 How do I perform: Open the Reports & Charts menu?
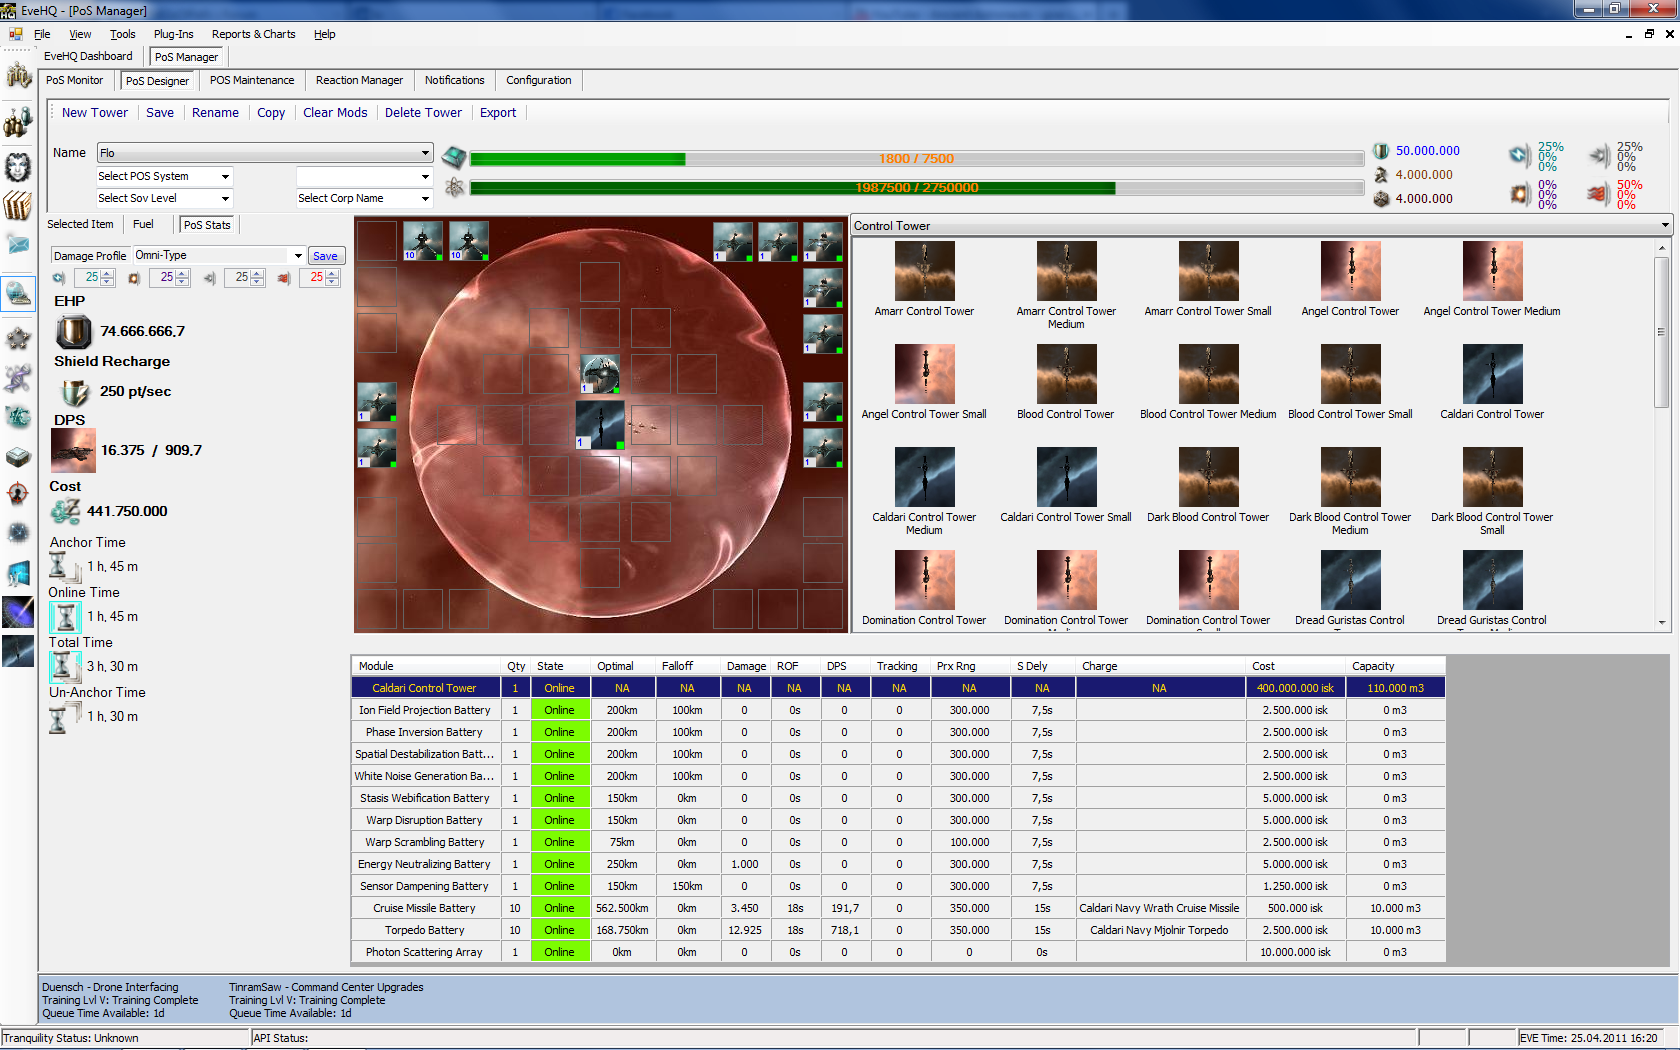click(x=254, y=34)
